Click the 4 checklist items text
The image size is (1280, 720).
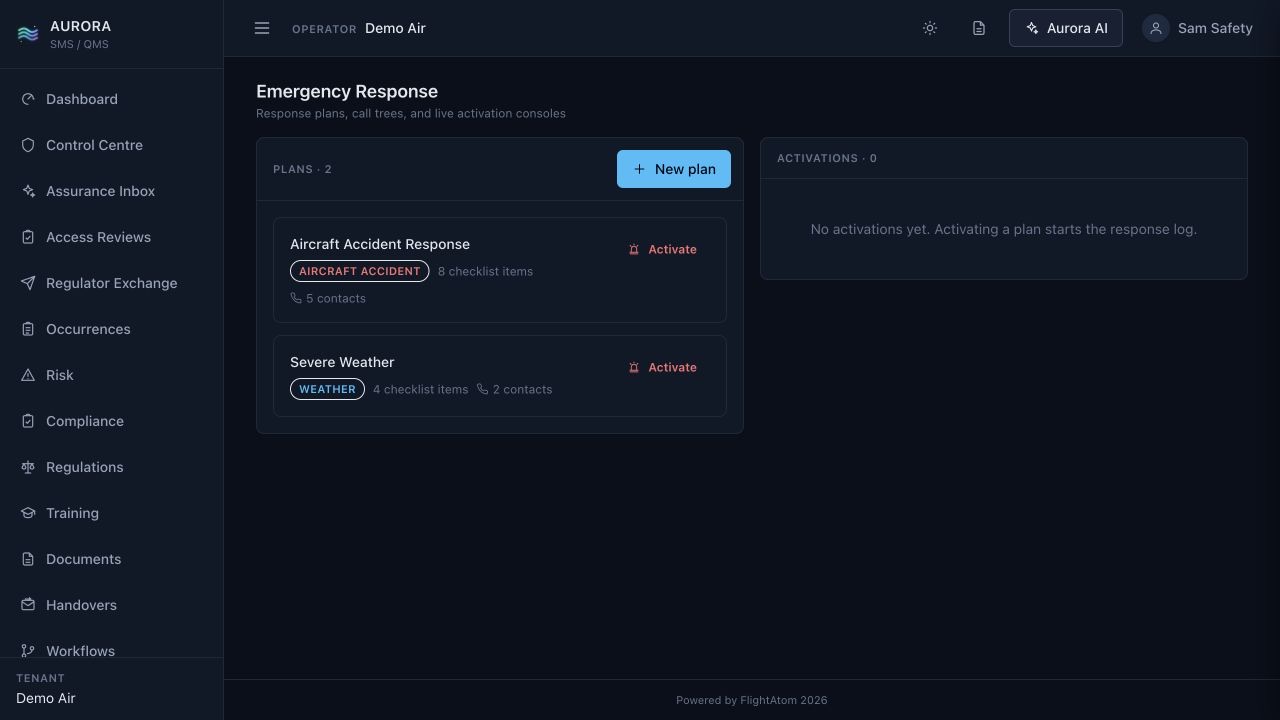(420, 389)
